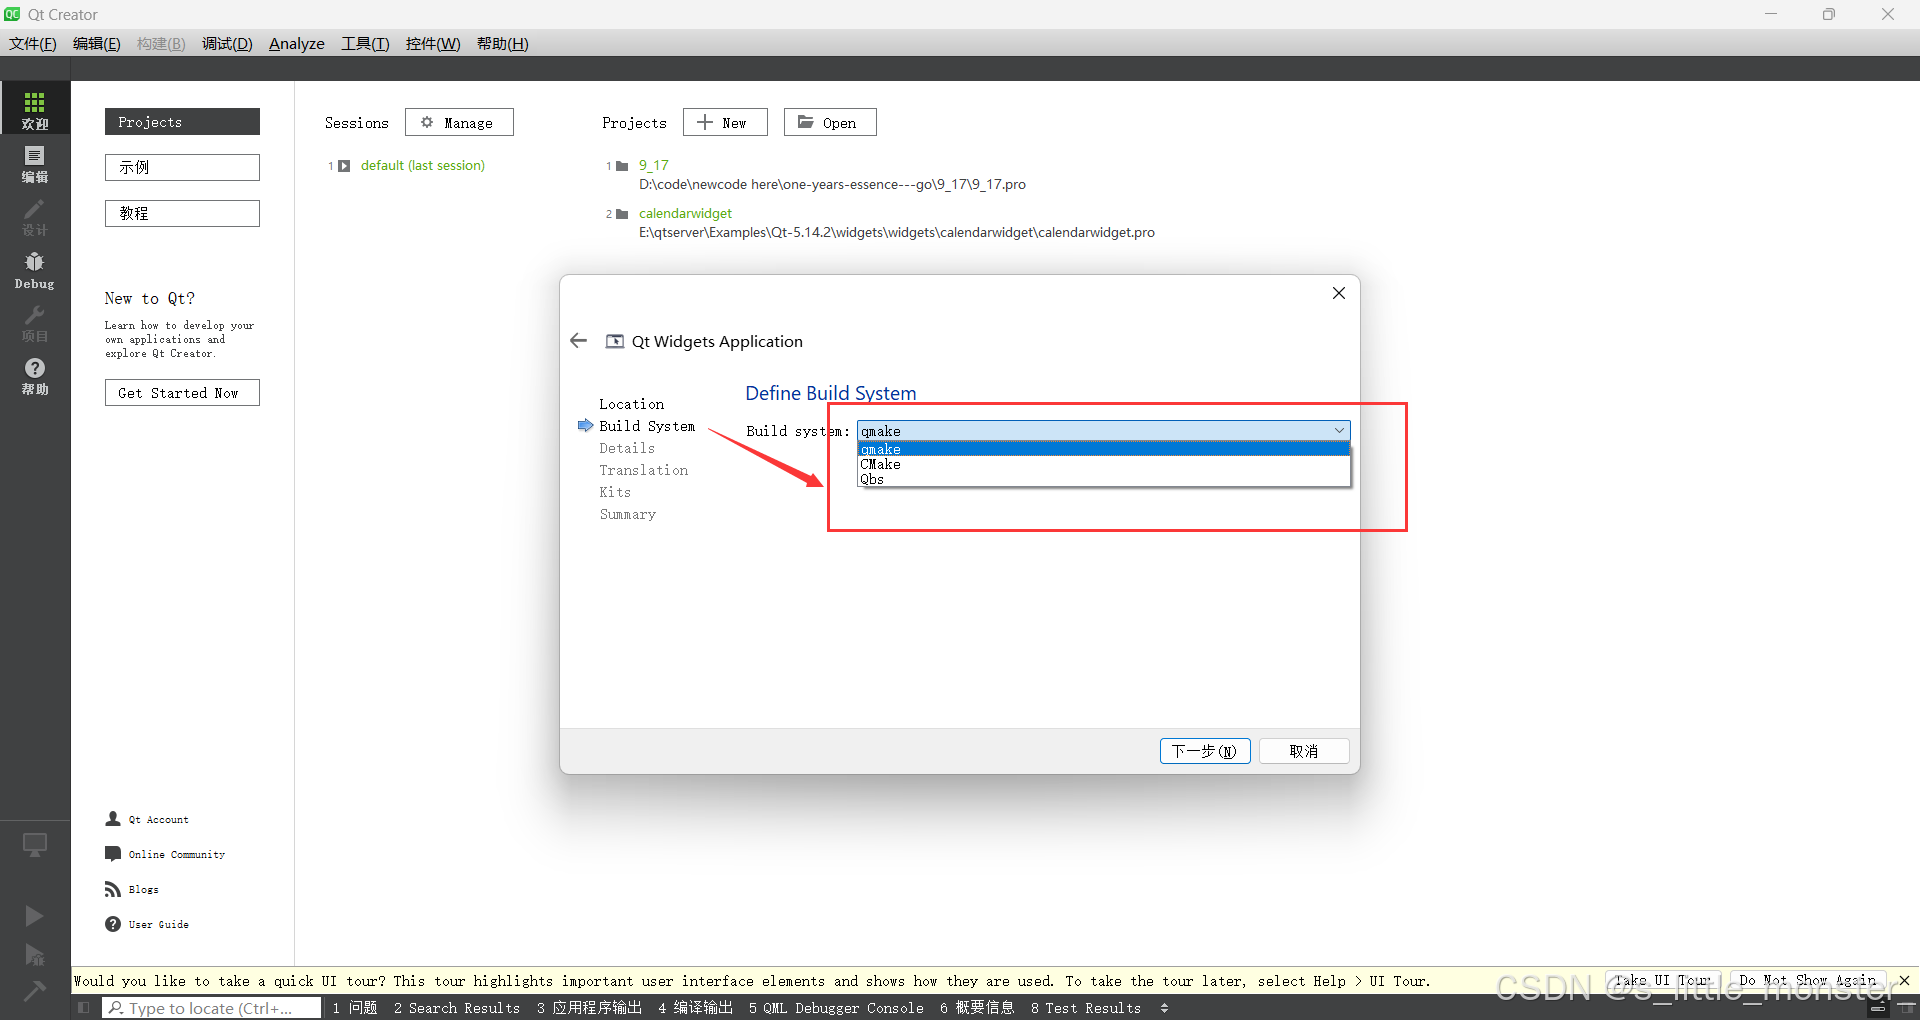
Task: Click Do Not Show Again
Action: point(1808,981)
